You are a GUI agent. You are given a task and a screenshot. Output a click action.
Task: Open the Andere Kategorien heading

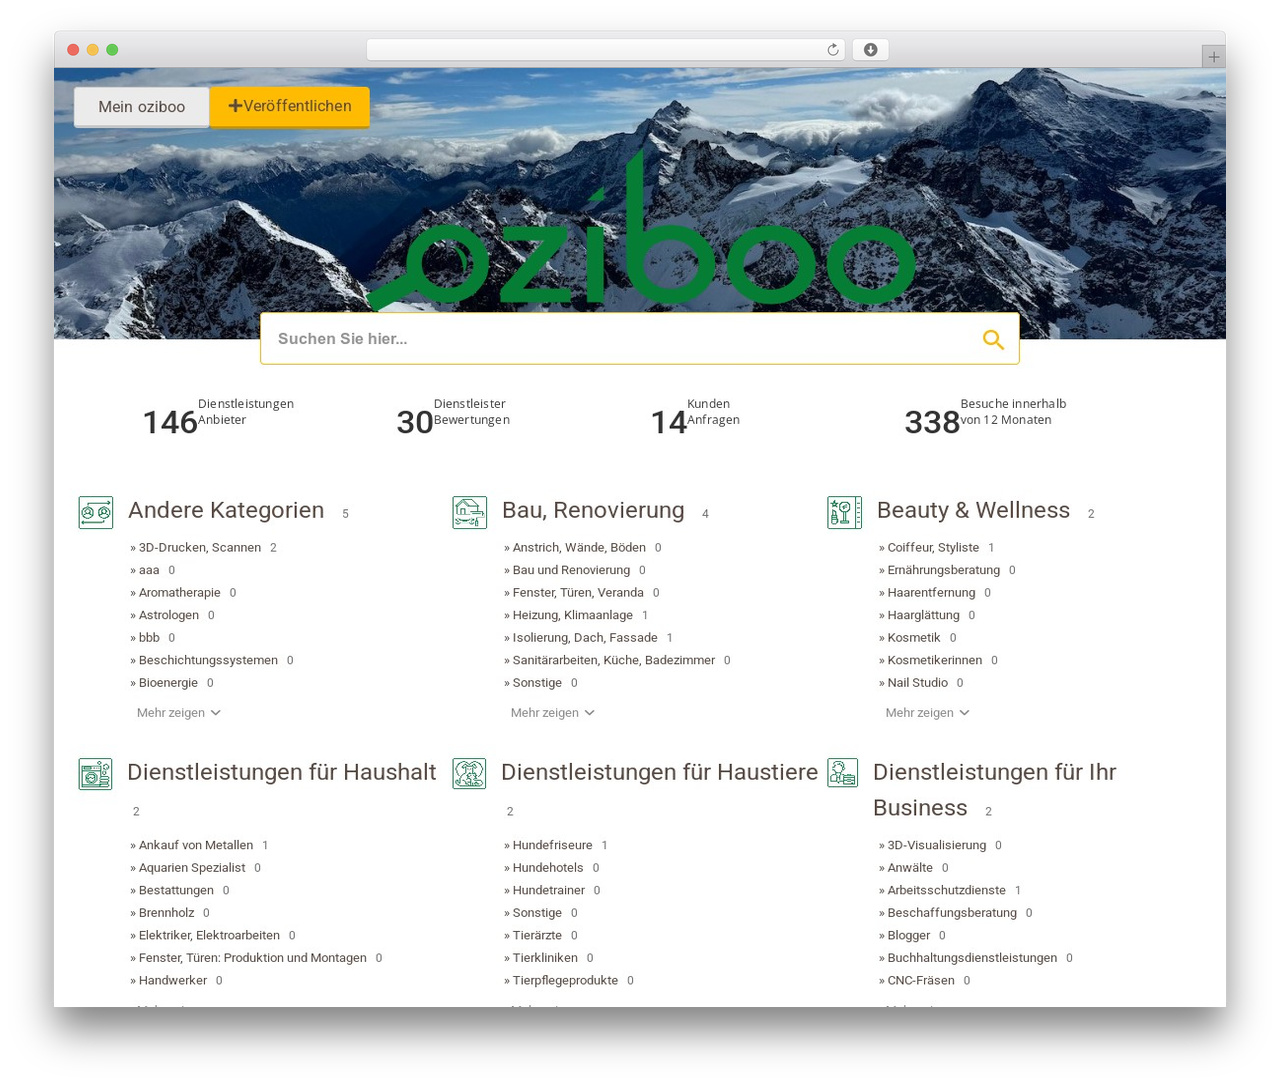click(226, 510)
